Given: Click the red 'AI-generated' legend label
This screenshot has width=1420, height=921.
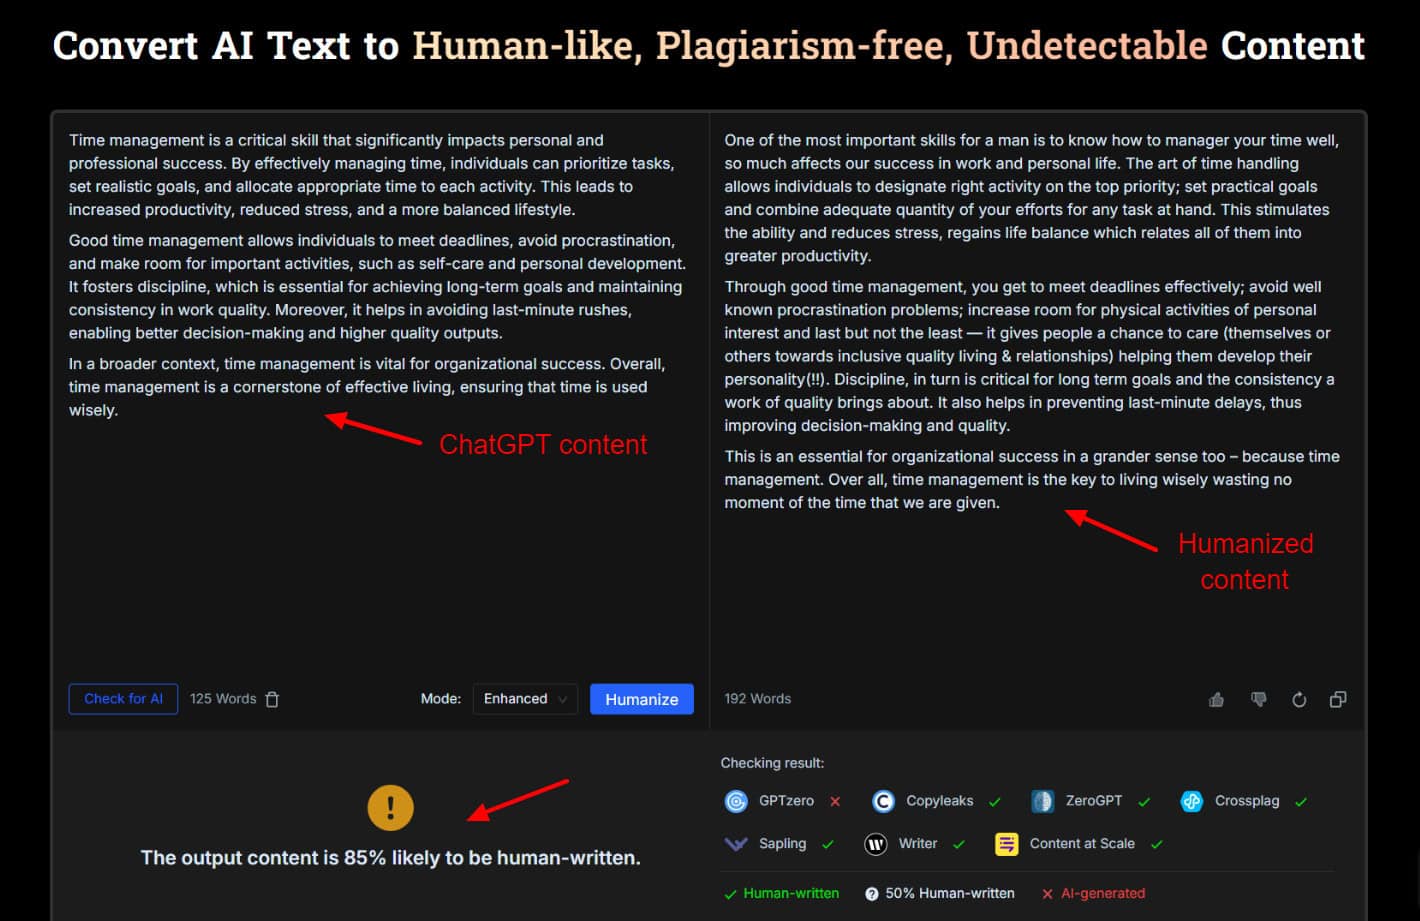Looking at the screenshot, I should pyautogui.click(x=1103, y=894).
